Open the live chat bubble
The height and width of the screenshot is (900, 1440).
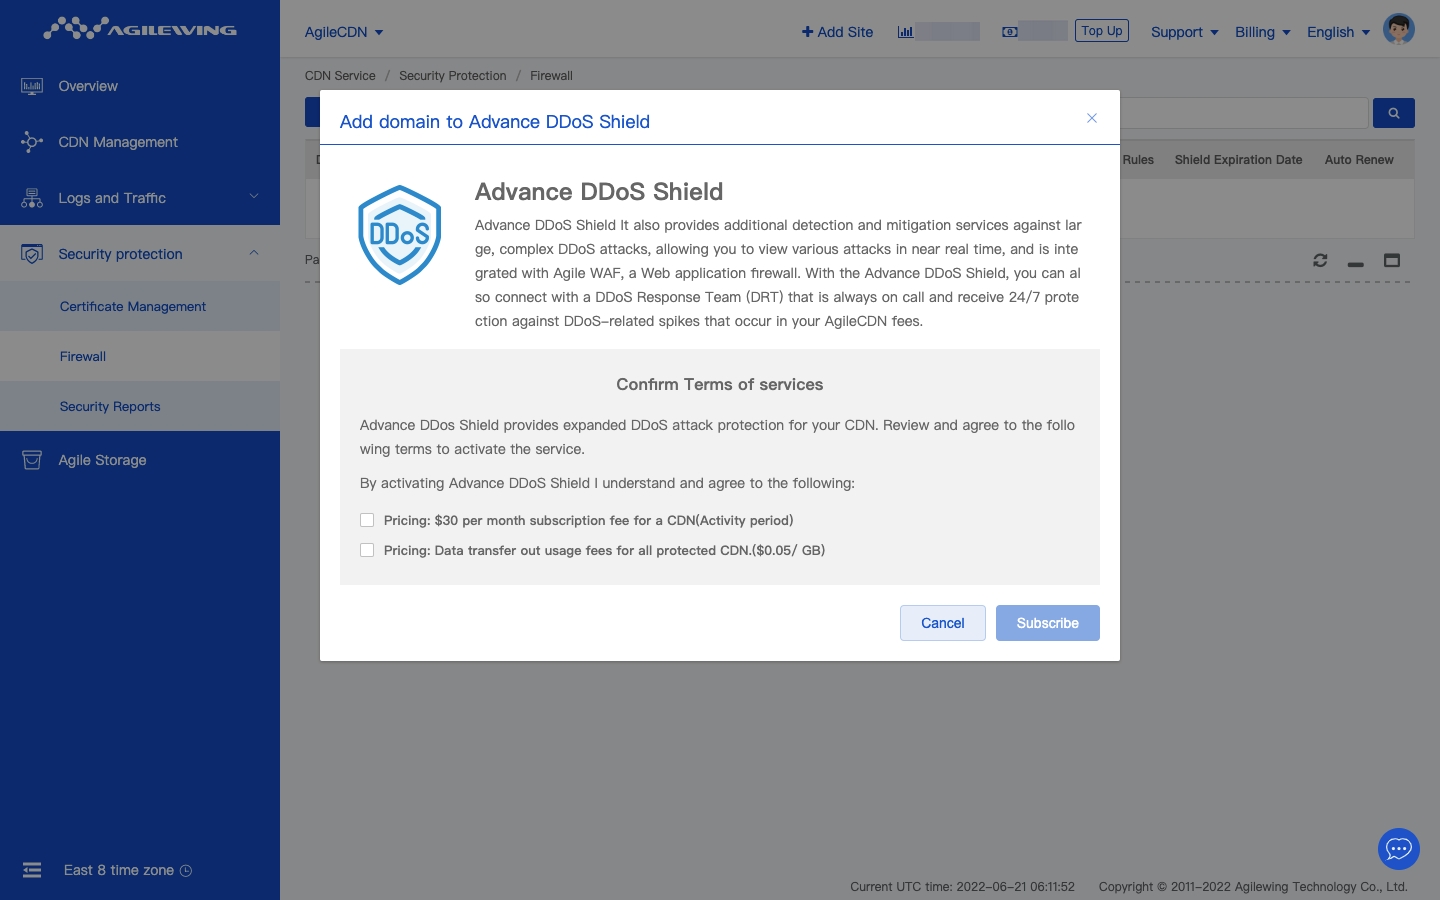[x=1399, y=849]
